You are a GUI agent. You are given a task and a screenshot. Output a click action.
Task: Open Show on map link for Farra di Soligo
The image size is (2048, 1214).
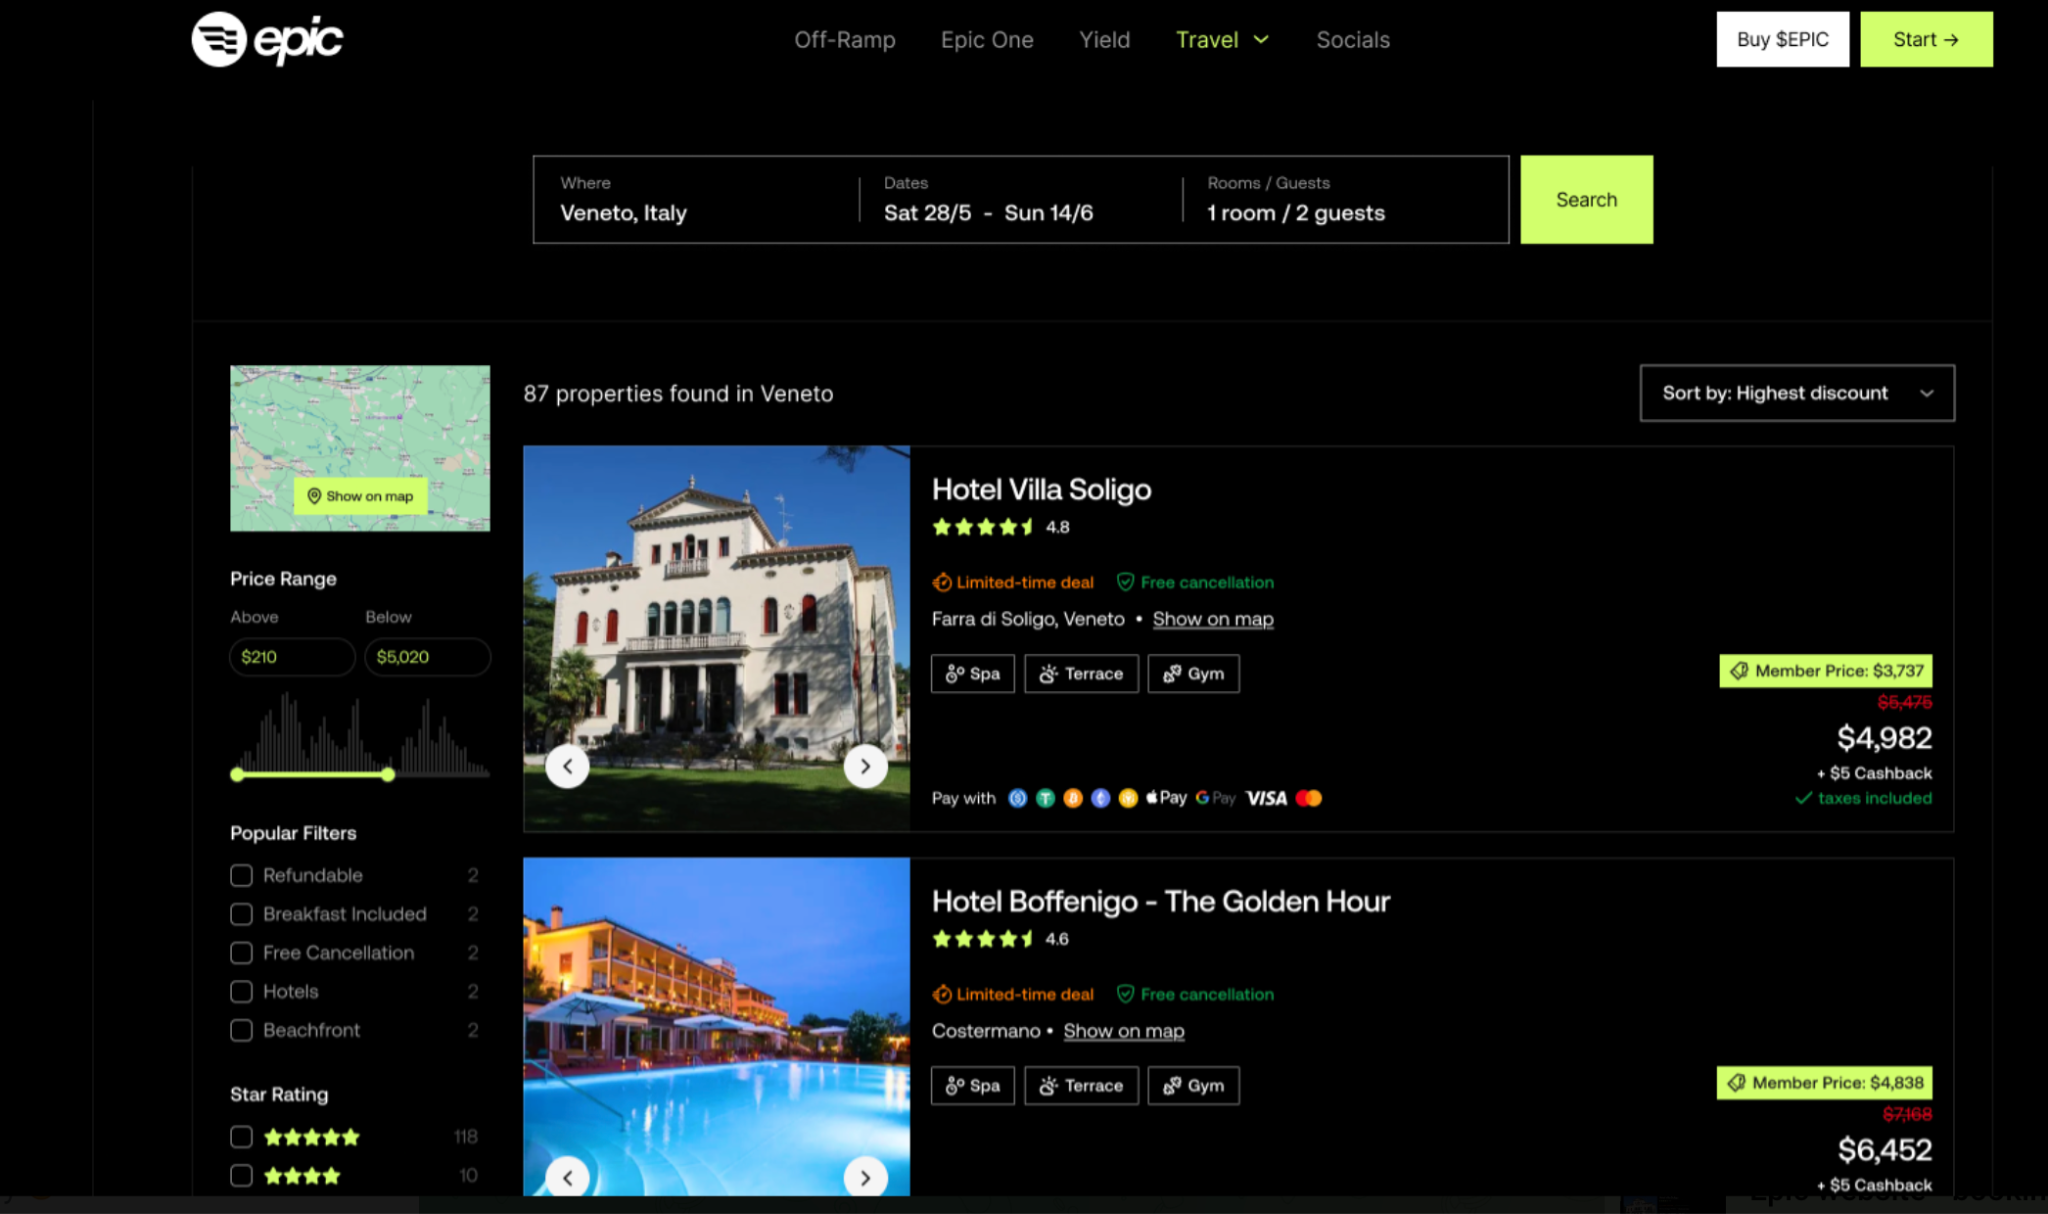1213,619
